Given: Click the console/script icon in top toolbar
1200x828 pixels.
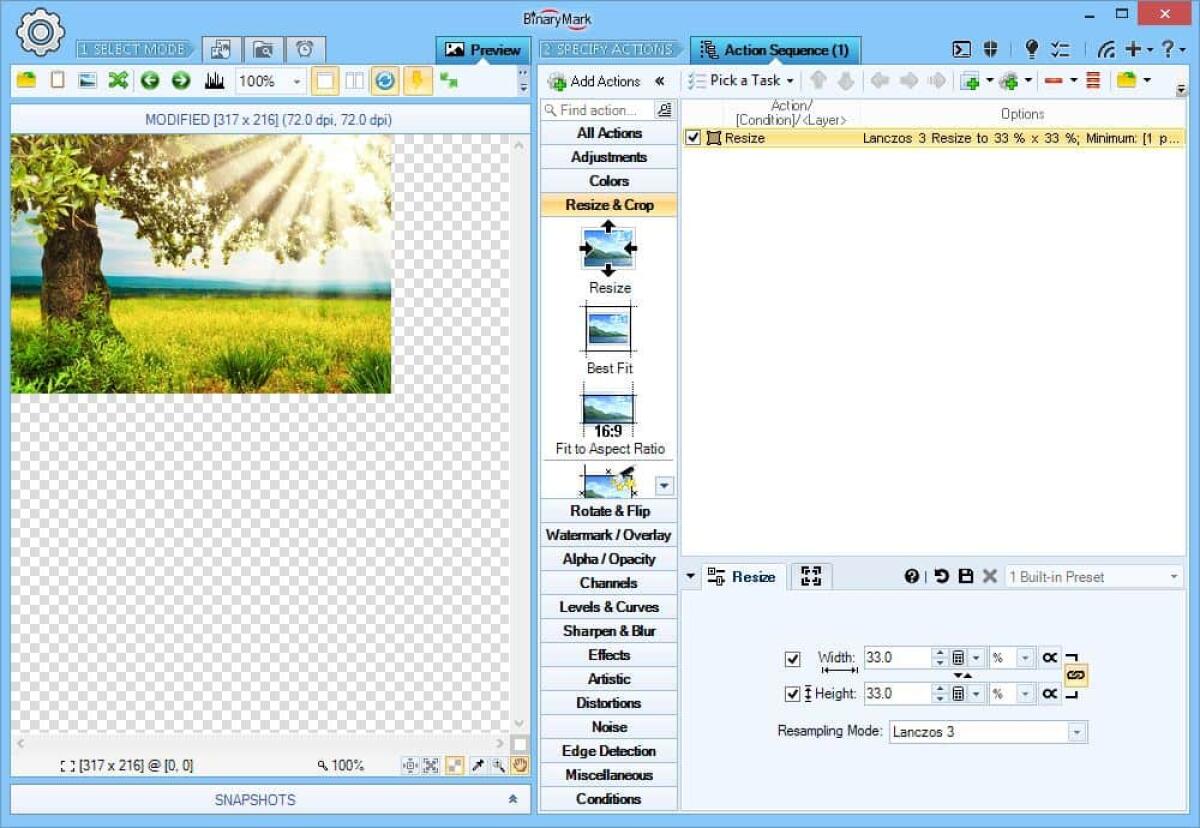Looking at the screenshot, I should tap(962, 48).
